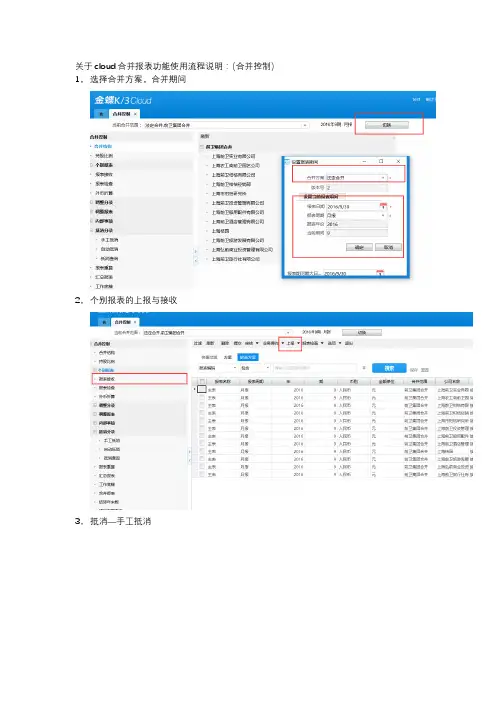Select the 方案 filter tab
The image size is (496, 702).
point(227,357)
